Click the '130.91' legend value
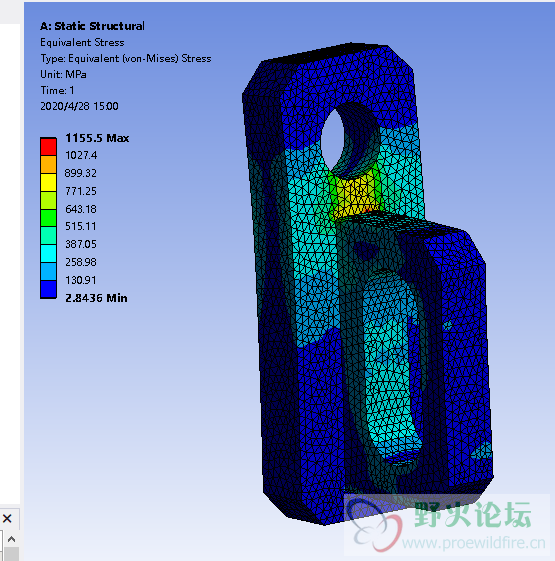 81,280
